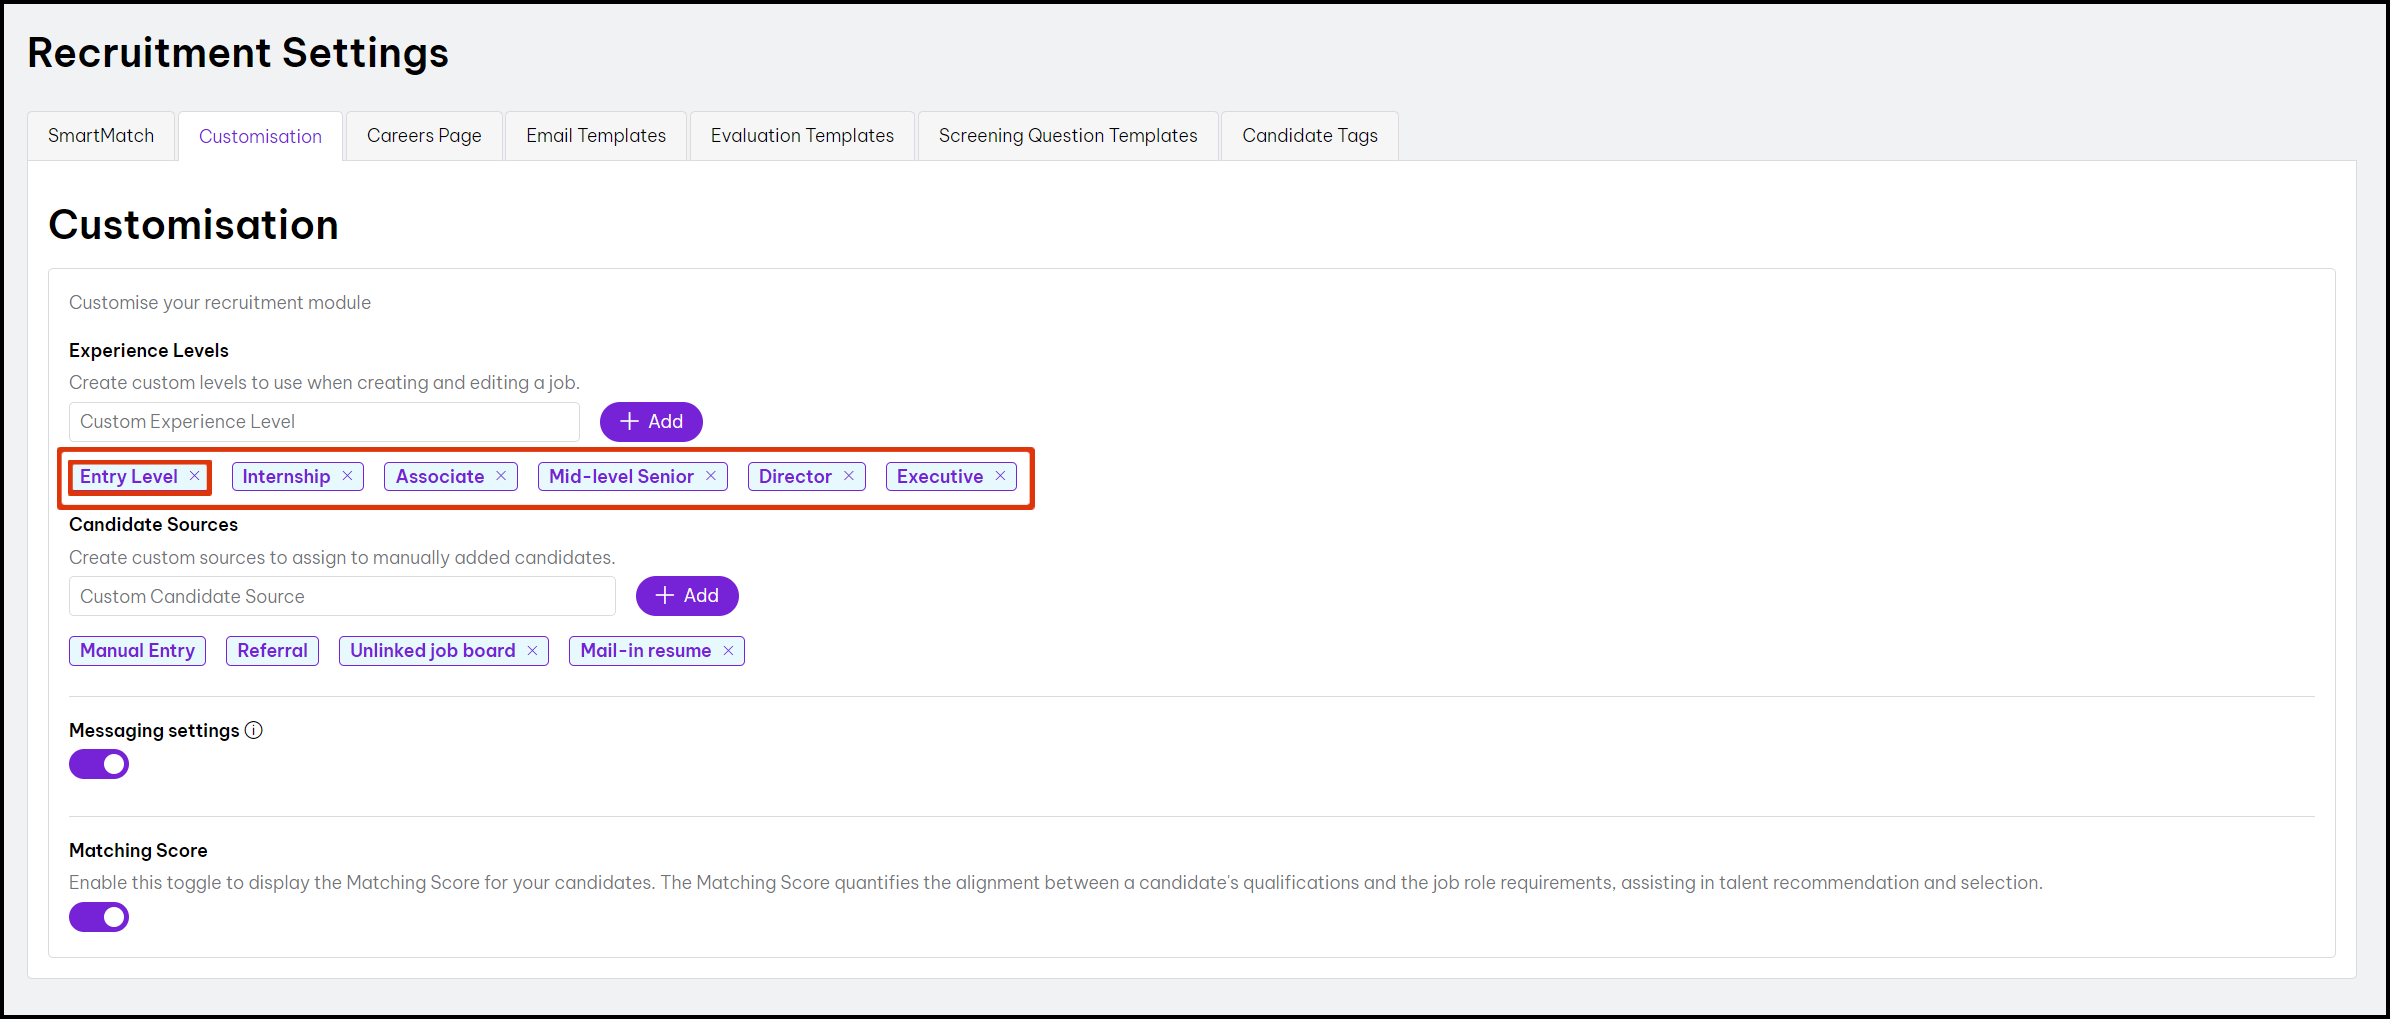Image resolution: width=2390 pixels, height=1019 pixels.
Task: Remove the Mid-level Senior tag
Action: tap(711, 476)
